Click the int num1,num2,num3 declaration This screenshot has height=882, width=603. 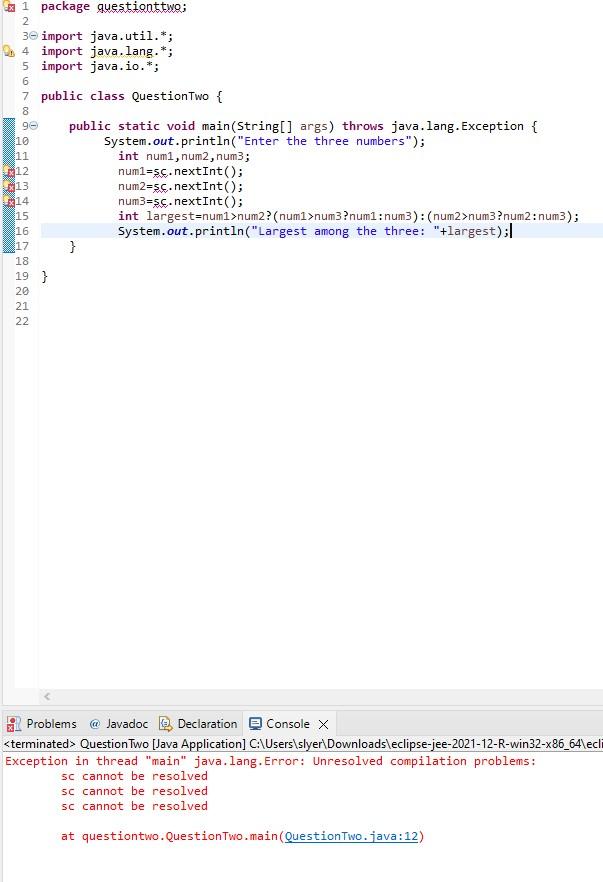pyautogui.click(x=184, y=156)
